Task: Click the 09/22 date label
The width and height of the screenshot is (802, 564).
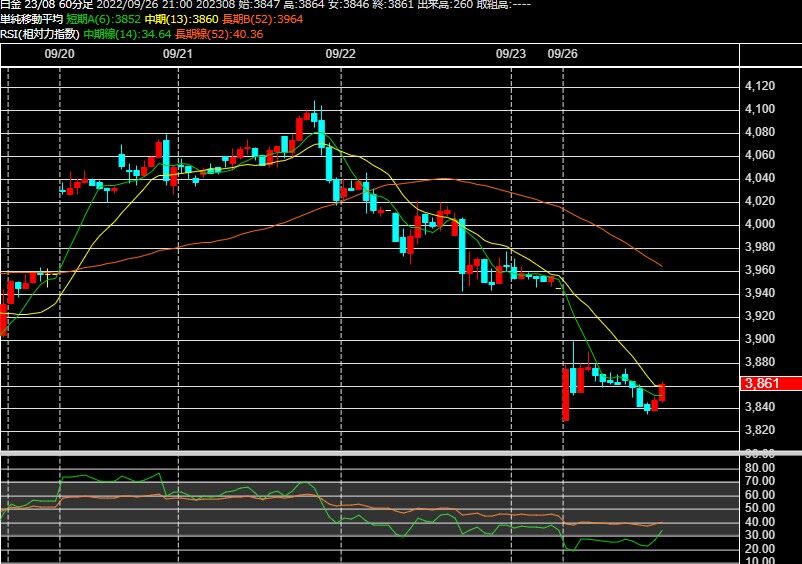Action: tap(340, 54)
